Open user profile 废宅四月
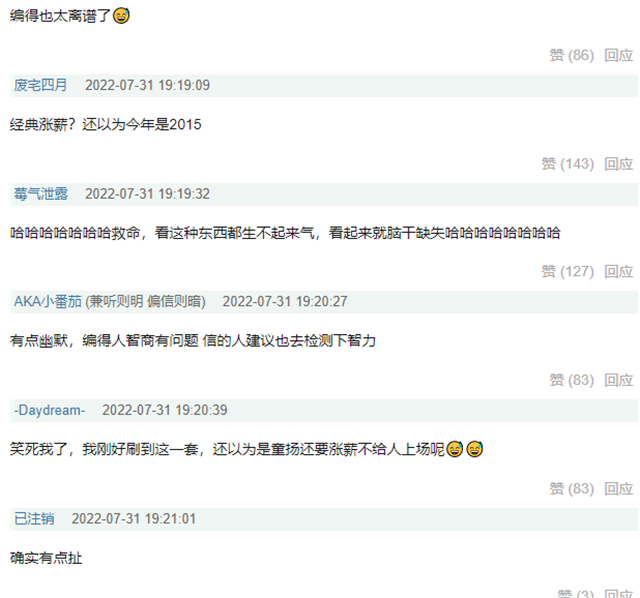Image resolution: width=640 pixels, height=598 pixels. 40,85
